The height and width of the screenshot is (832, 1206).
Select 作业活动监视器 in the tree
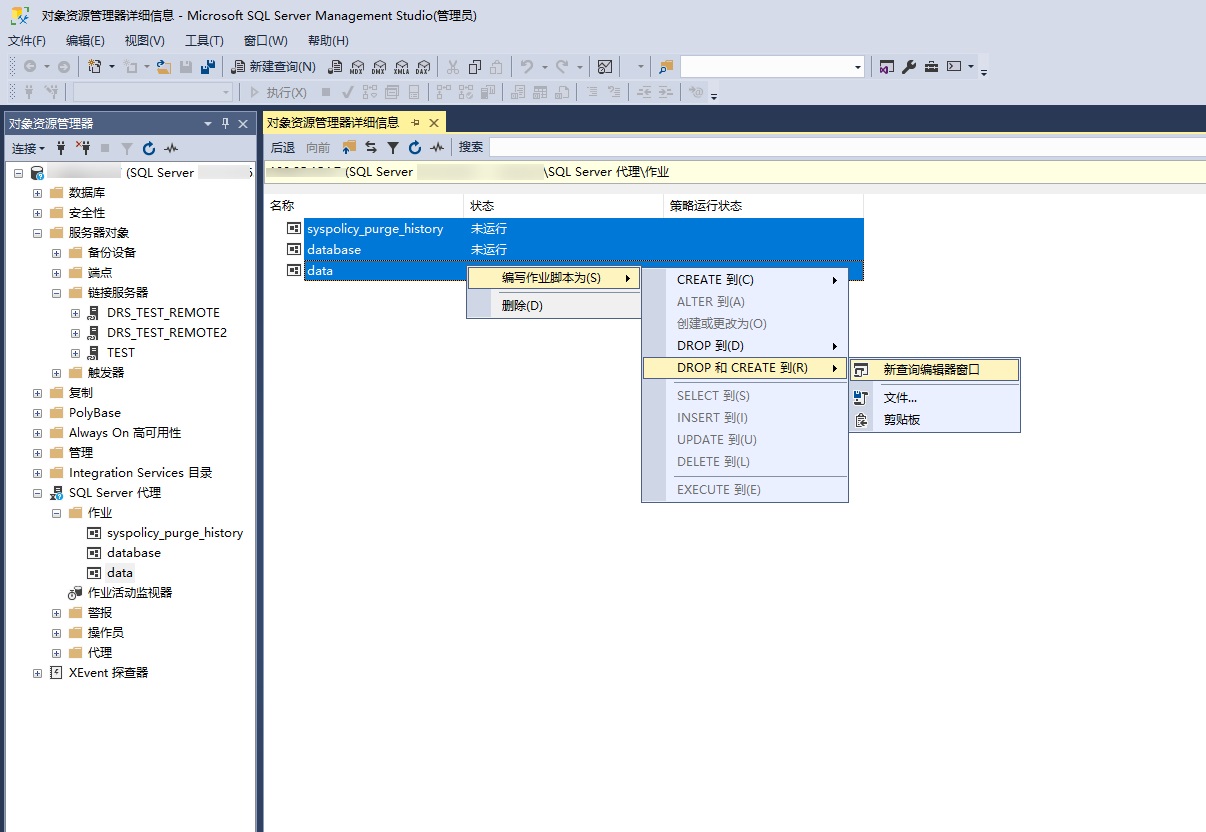tap(130, 593)
